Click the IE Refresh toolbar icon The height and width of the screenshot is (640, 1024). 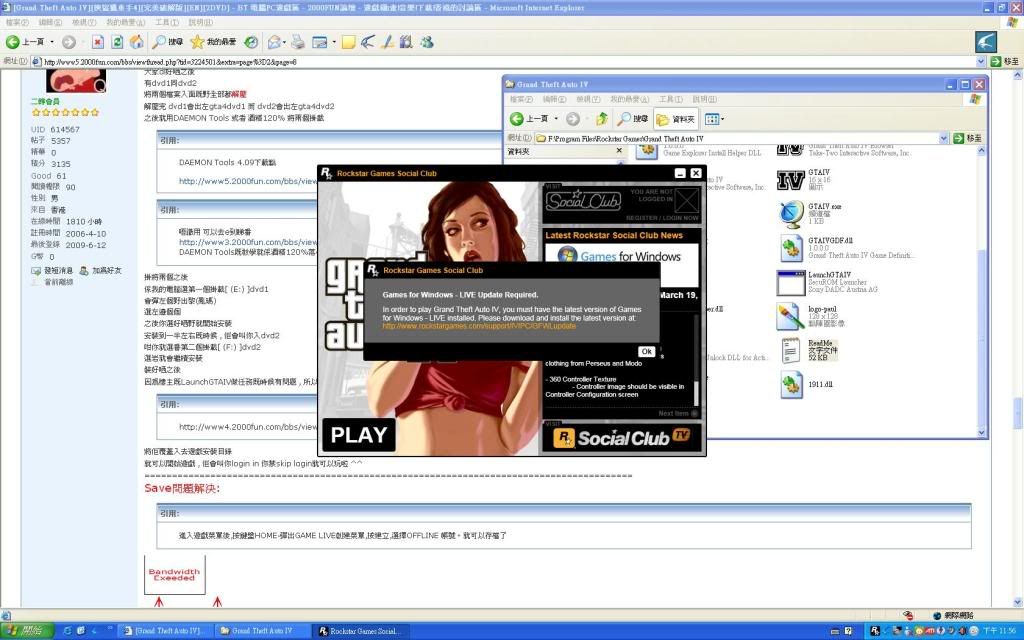click(117, 42)
